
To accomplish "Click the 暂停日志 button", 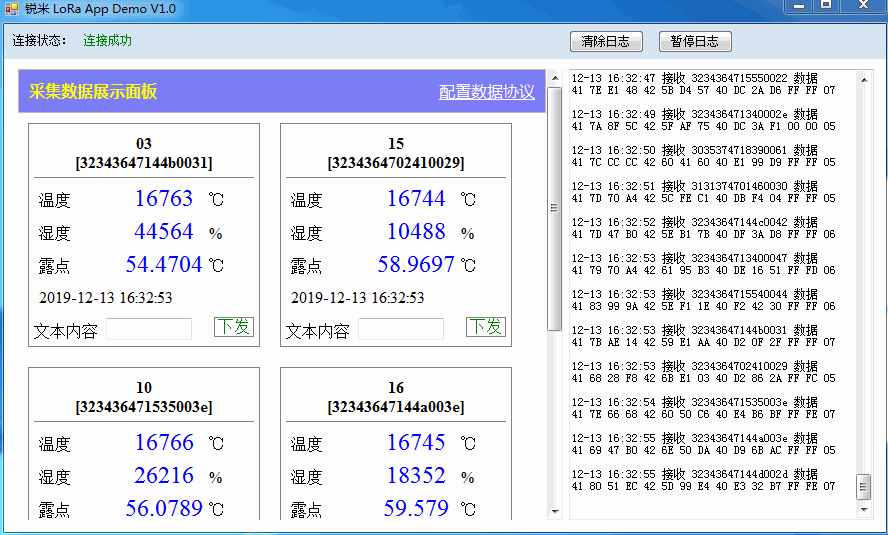I will pyautogui.click(x=695, y=41).
